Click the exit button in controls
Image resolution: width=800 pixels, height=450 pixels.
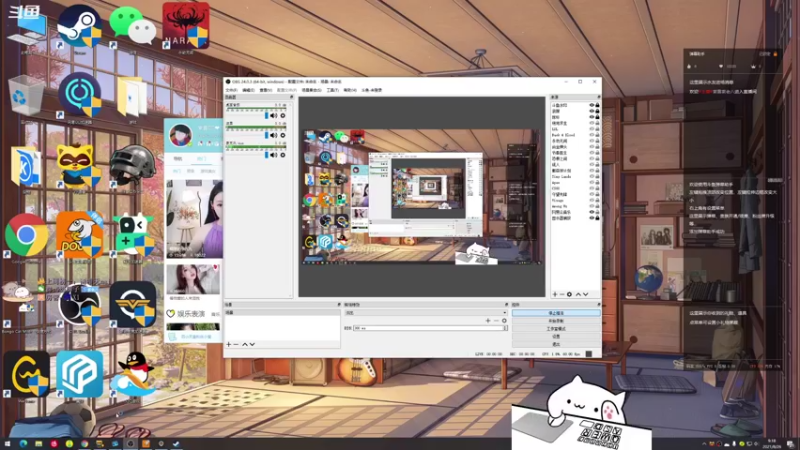556,344
